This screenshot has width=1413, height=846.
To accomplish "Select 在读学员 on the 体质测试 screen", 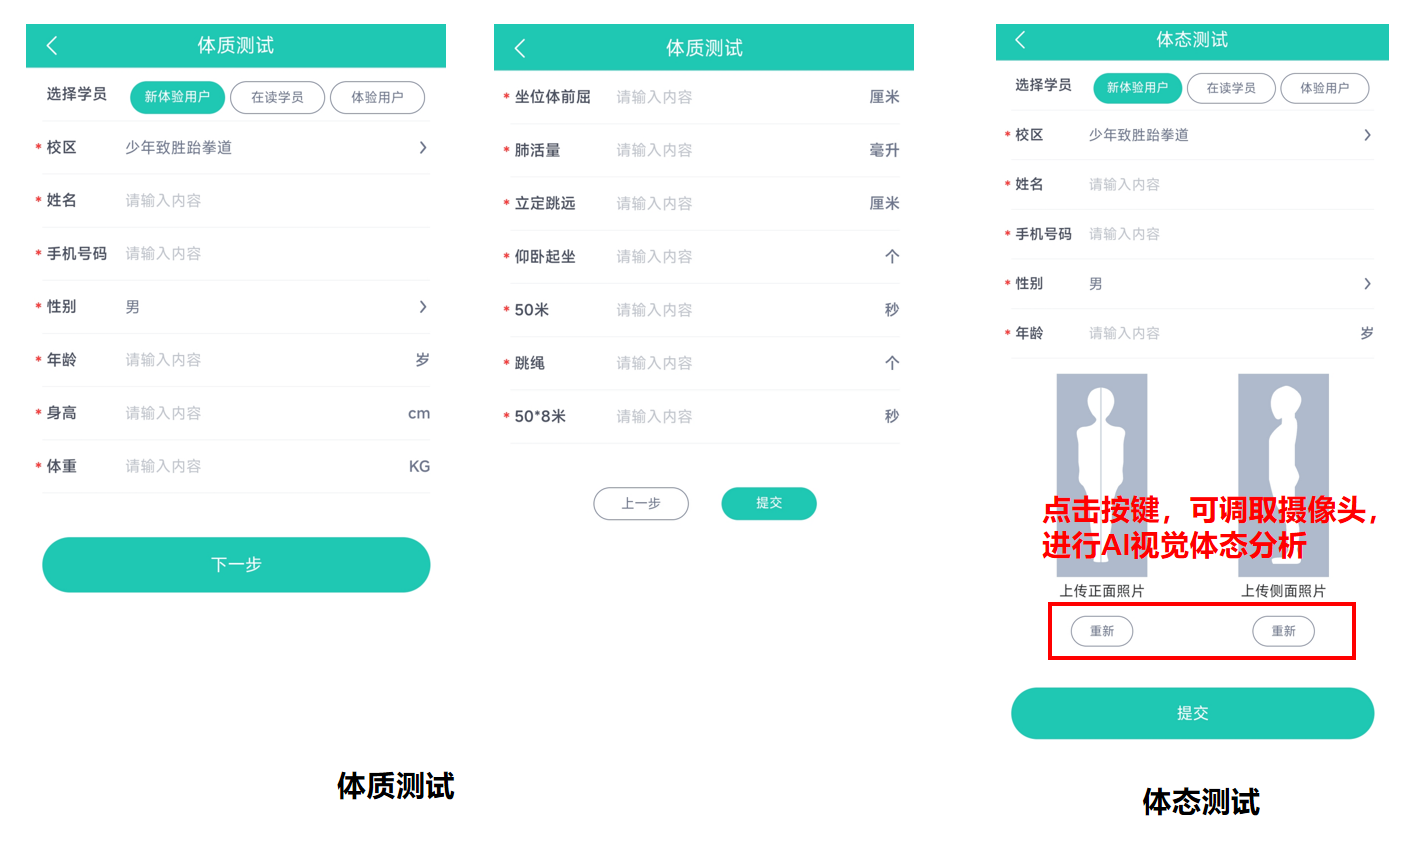I will pos(277,97).
